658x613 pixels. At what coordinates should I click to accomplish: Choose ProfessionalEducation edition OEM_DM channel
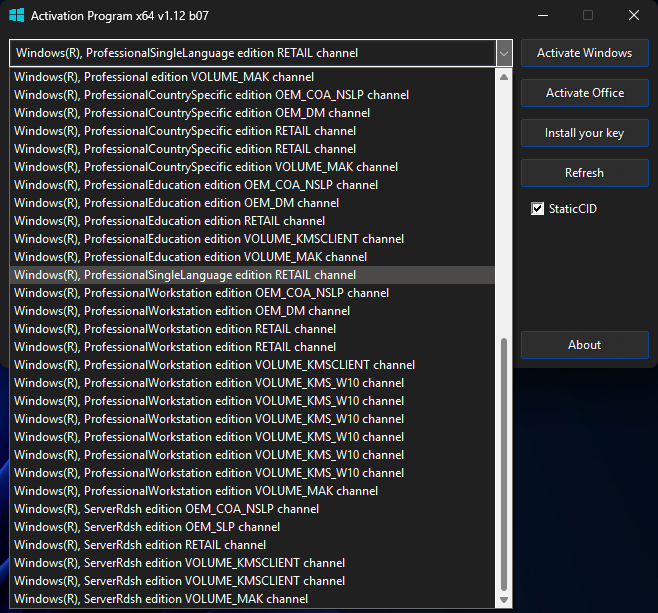pyautogui.click(x=252, y=203)
